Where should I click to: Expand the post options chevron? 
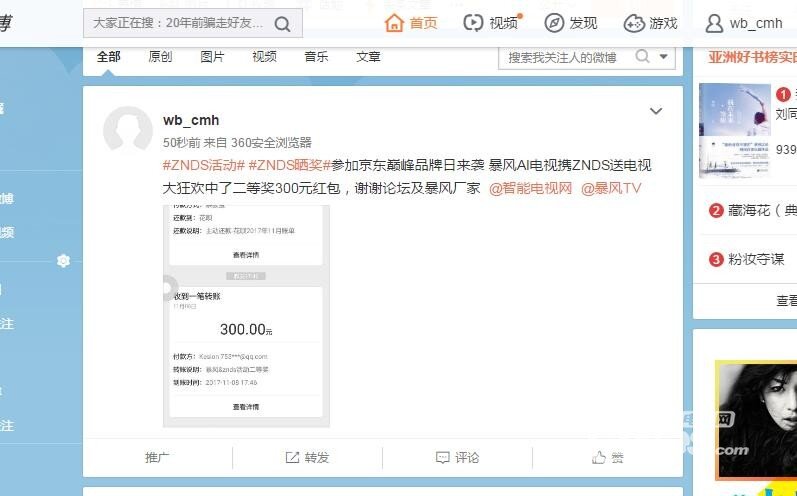pos(656,111)
